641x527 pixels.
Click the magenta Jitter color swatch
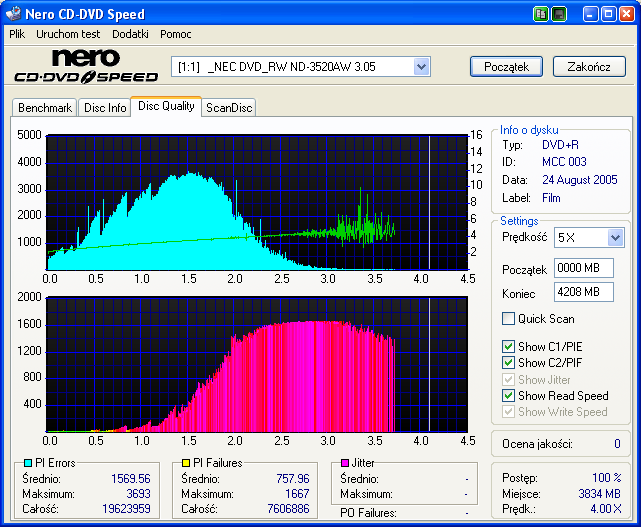[345, 463]
